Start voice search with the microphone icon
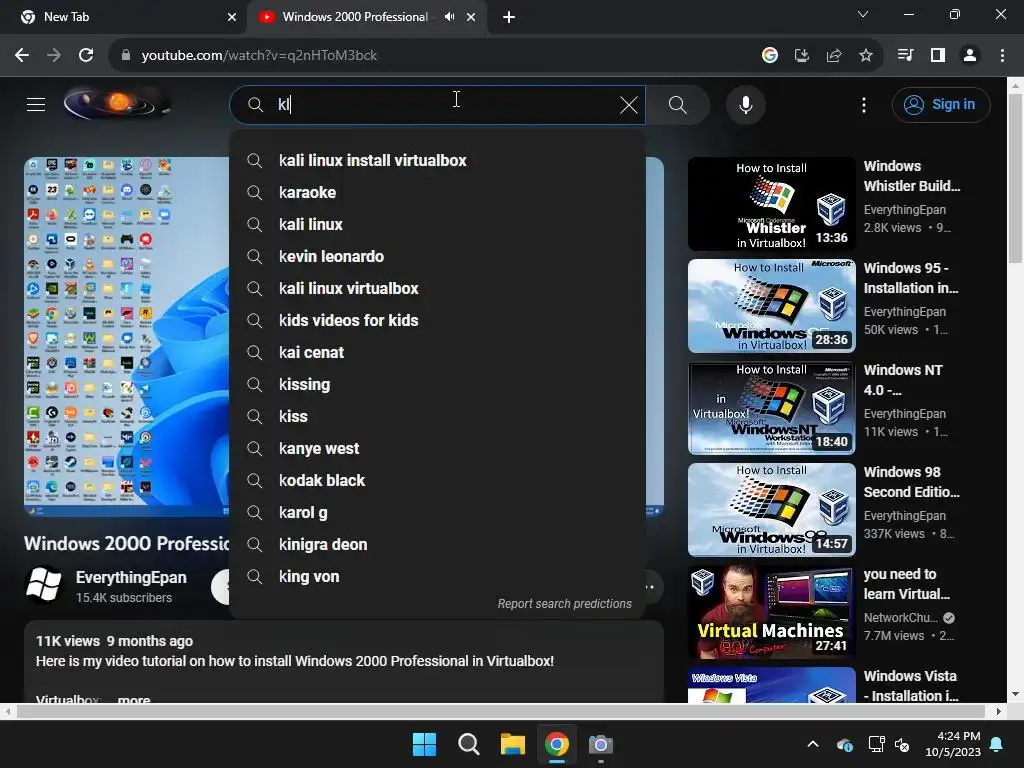1024x768 pixels. 746,104
